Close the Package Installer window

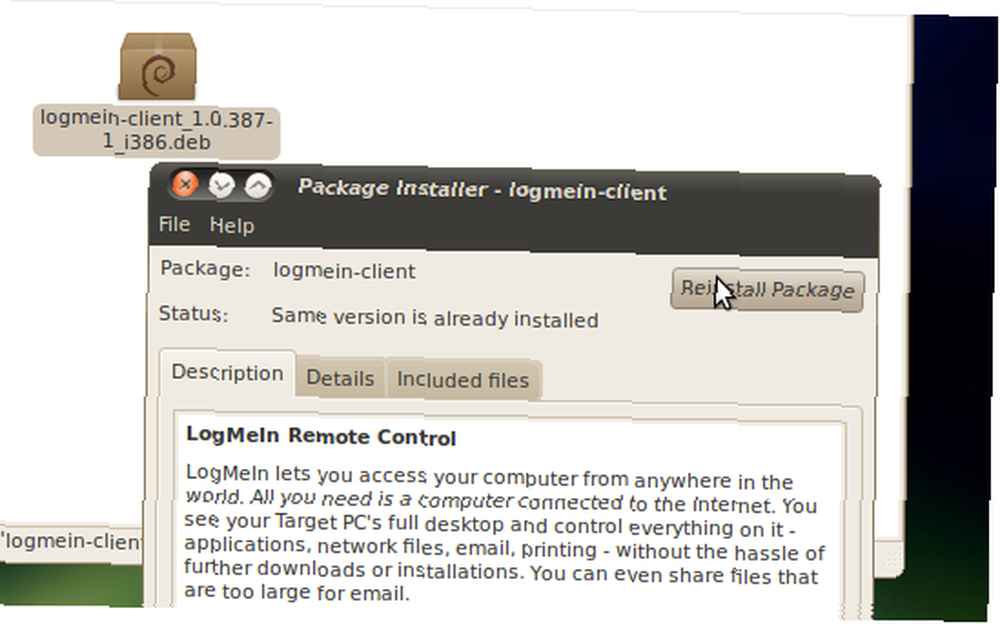pyautogui.click(x=185, y=185)
